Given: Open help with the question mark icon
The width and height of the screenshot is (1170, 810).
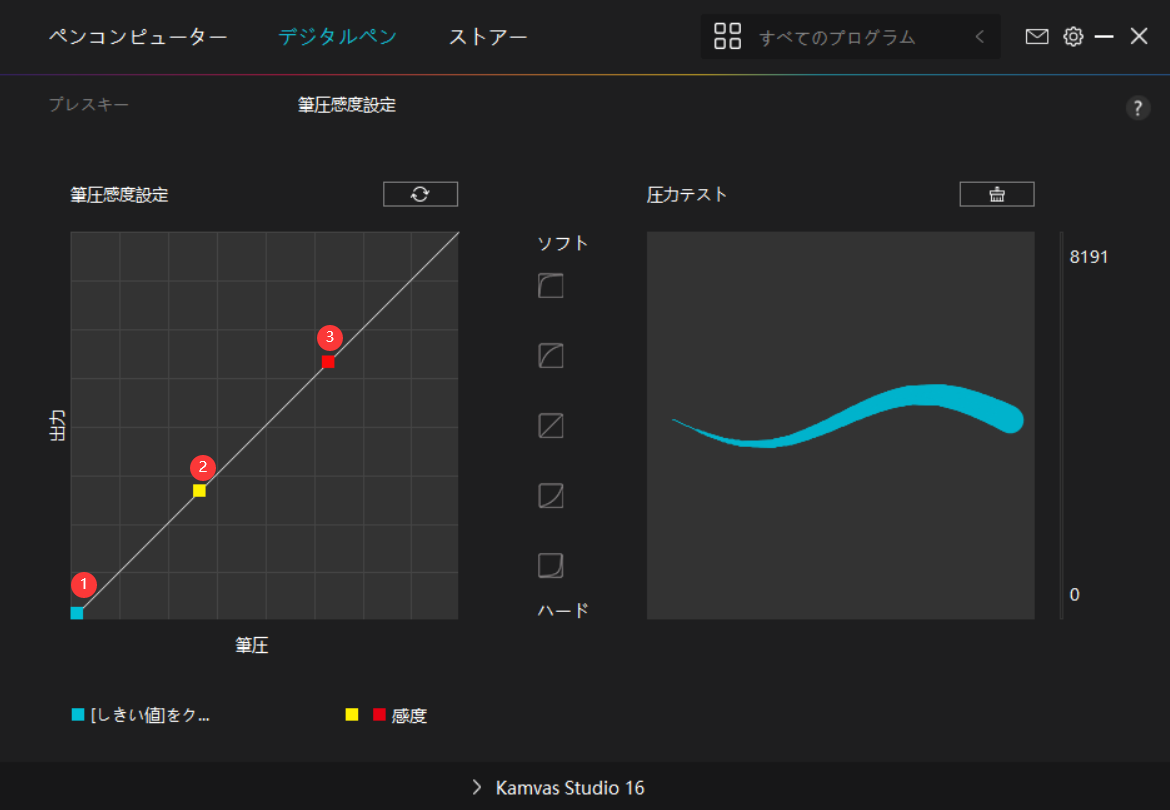Looking at the screenshot, I should coord(1137,108).
